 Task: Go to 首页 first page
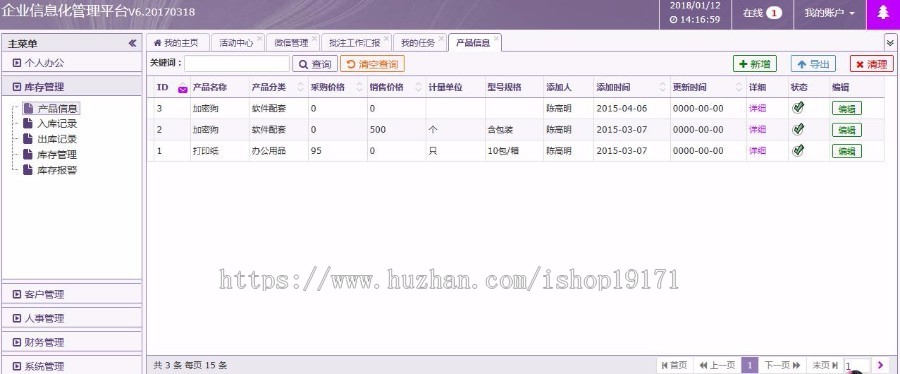674,365
